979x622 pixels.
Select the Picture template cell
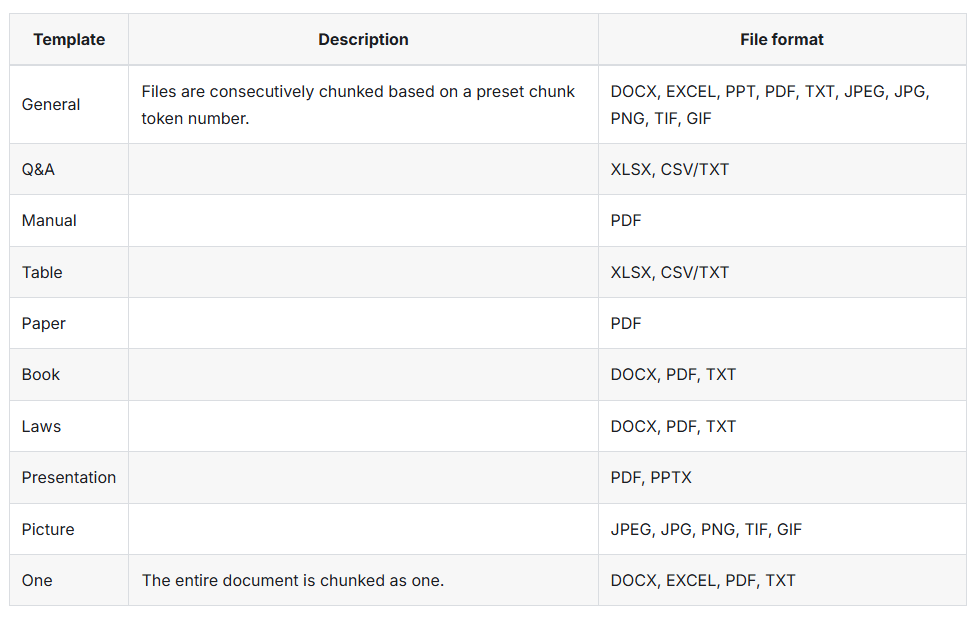pyautogui.click(x=48, y=530)
